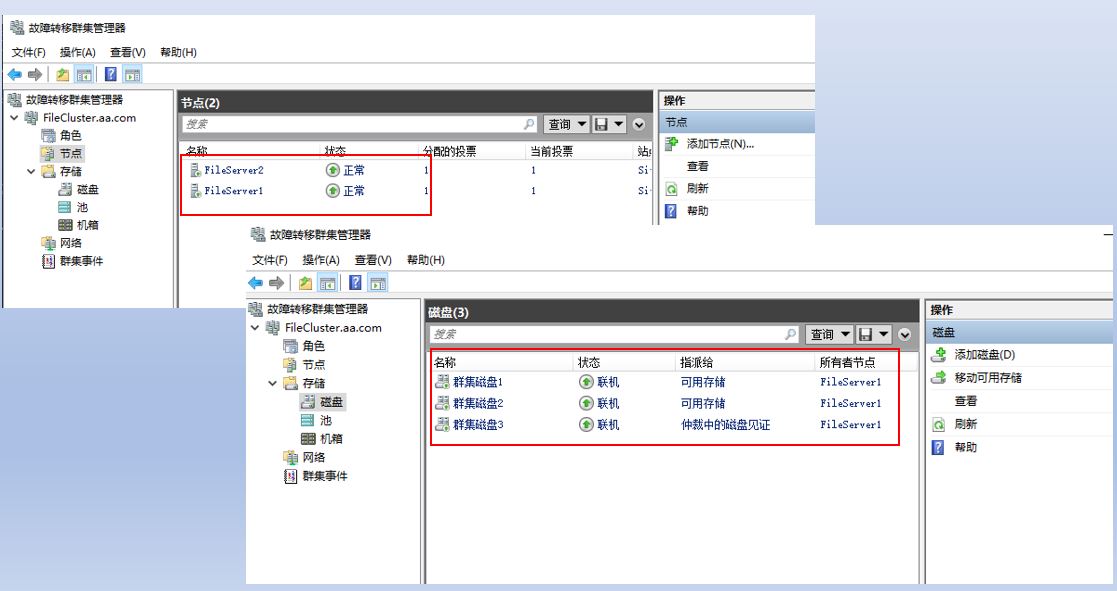The width and height of the screenshot is (1117, 591).
Task: Click the back navigation arrow on the toolbar
Action: (13, 72)
